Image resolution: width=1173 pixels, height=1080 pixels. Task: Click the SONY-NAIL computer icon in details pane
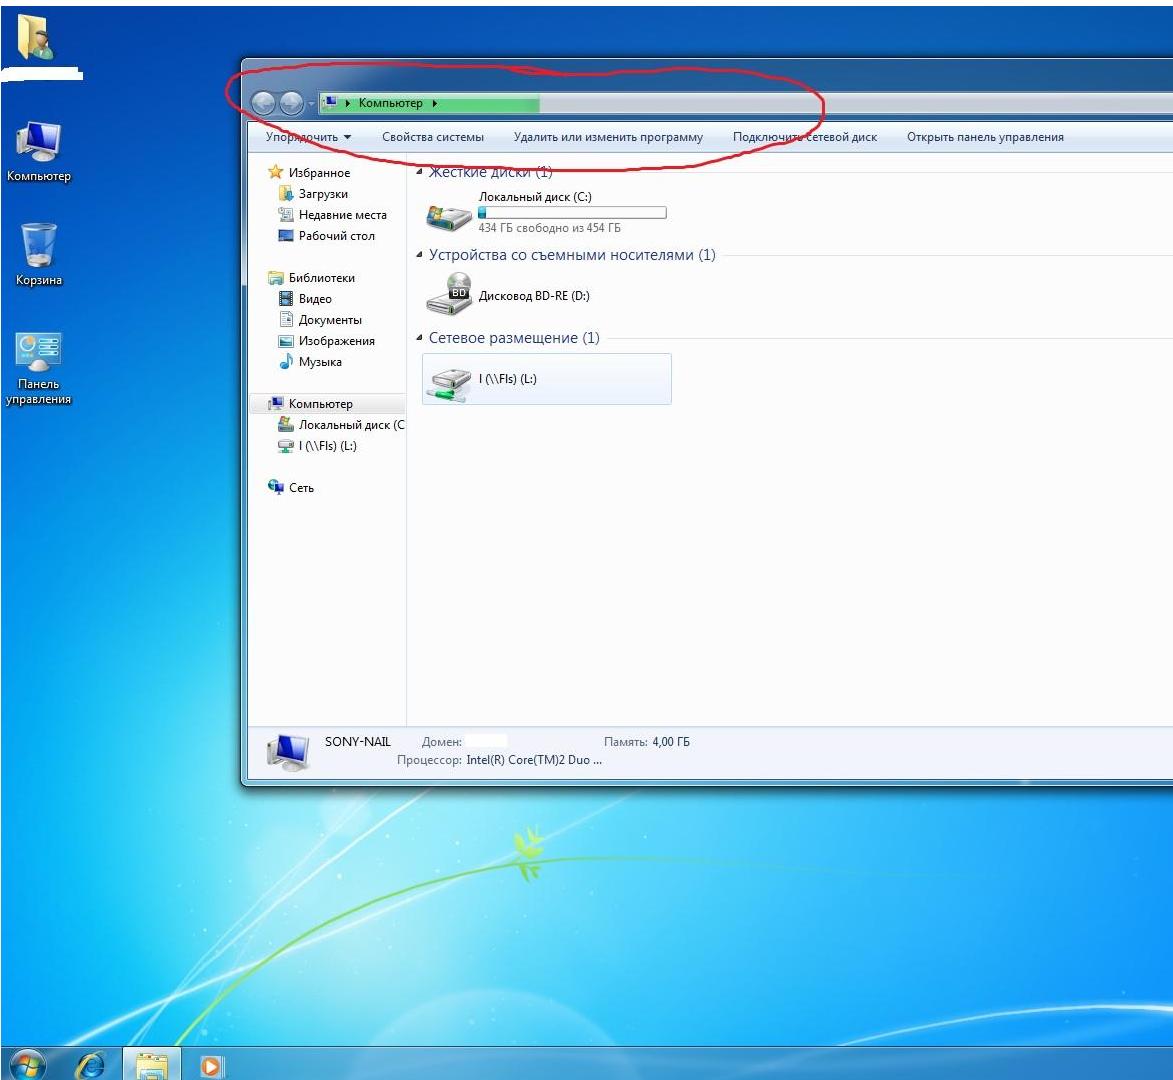(287, 752)
